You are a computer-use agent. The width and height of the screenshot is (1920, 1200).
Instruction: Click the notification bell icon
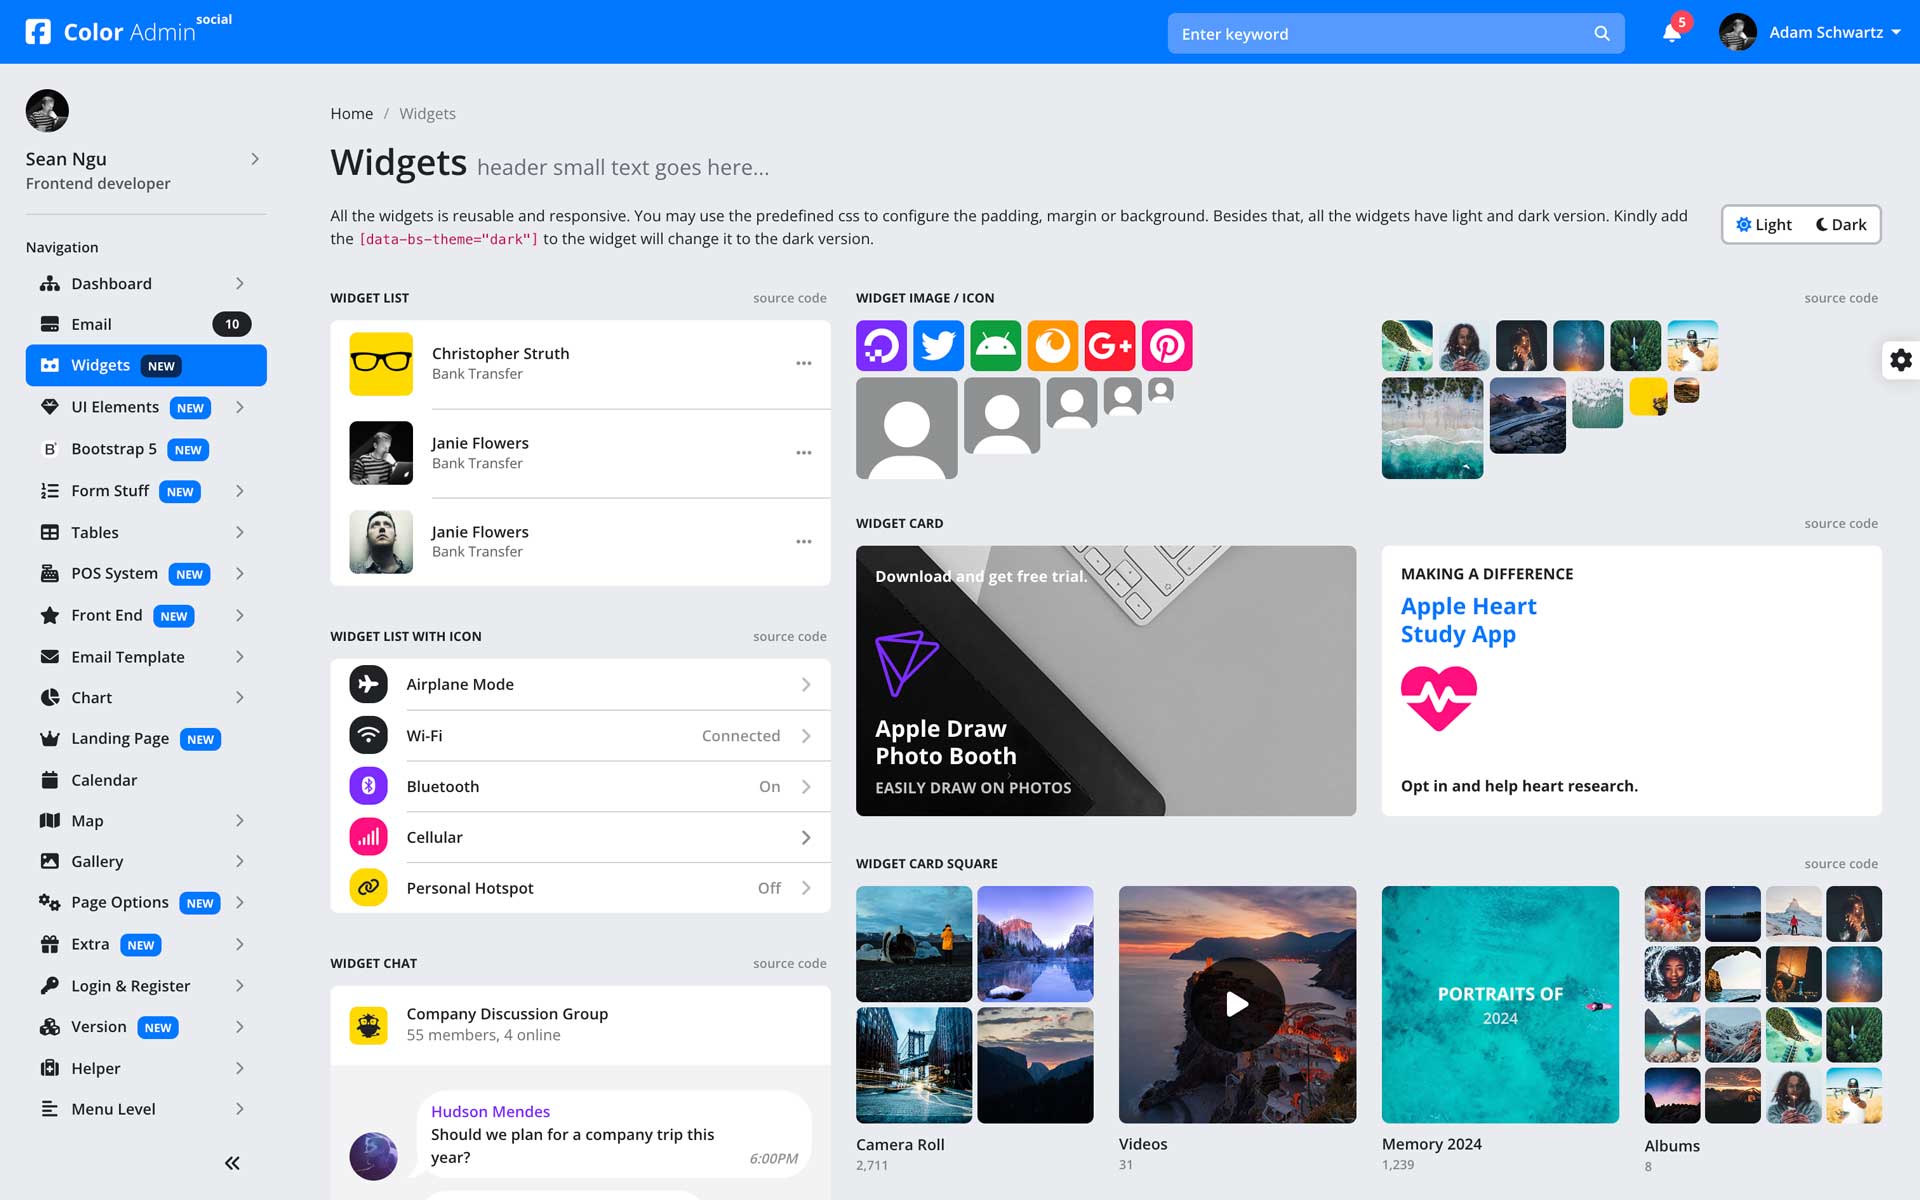click(x=1671, y=33)
